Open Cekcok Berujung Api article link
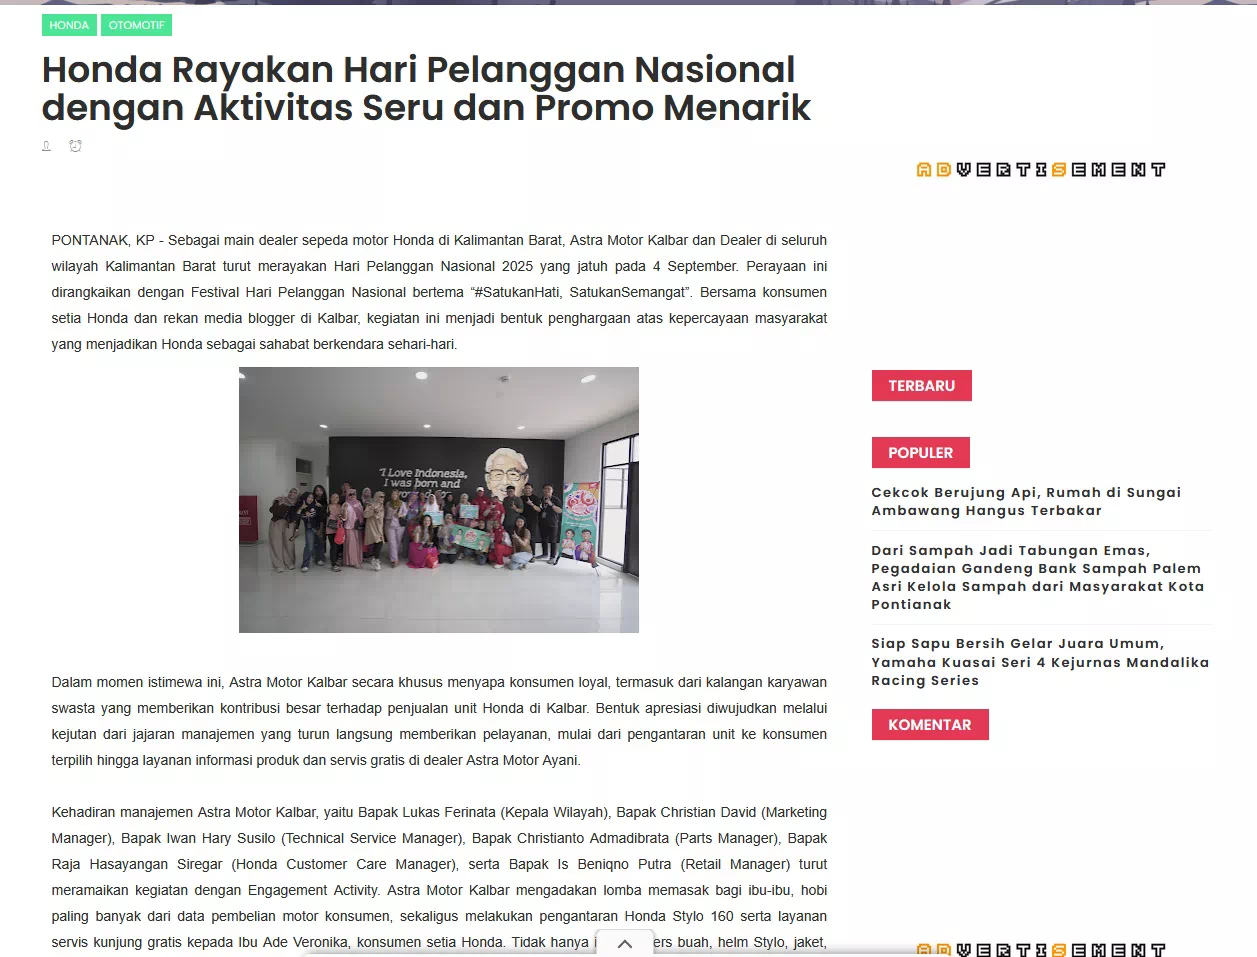 tap(1026, 501)
